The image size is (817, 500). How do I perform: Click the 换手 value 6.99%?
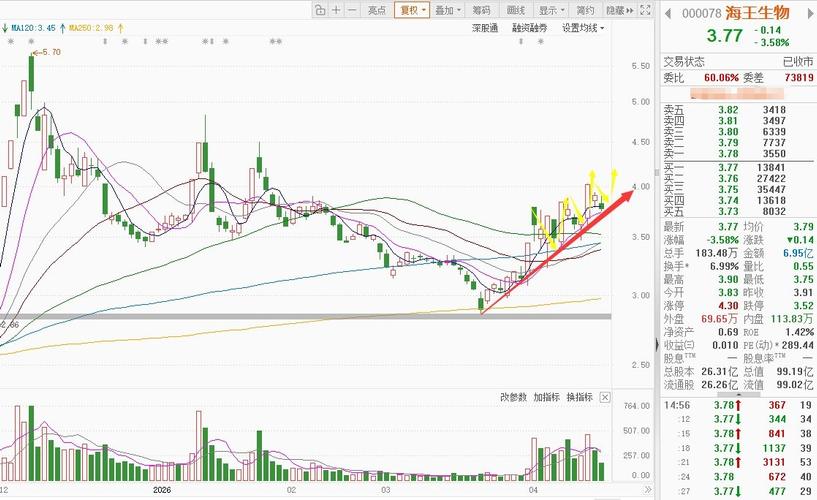pyautogui.click(x=724, y=266)
